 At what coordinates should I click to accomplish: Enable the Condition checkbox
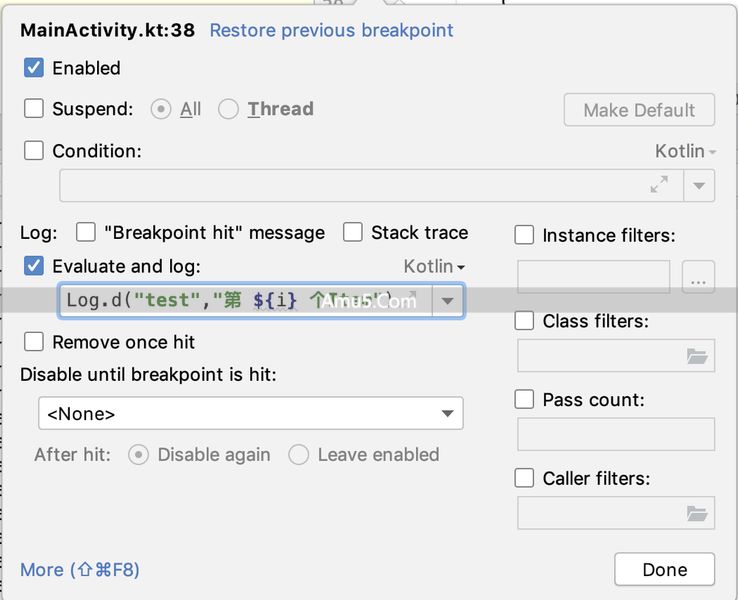point(34,151)
